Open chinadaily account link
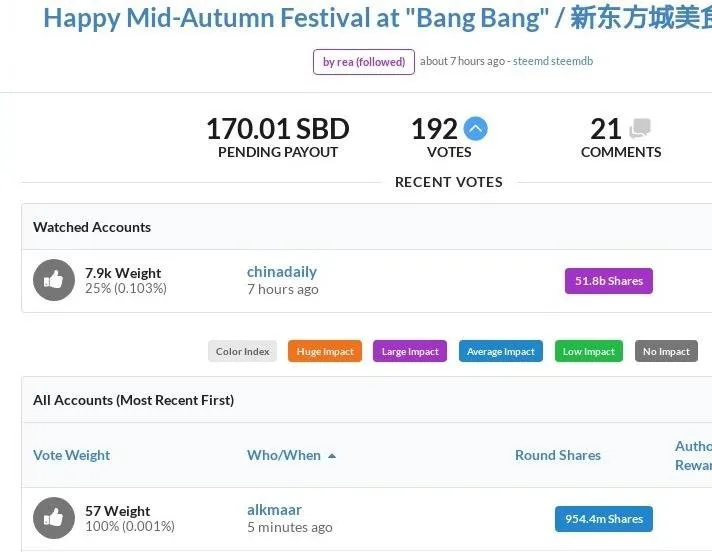 click(282, 271)
